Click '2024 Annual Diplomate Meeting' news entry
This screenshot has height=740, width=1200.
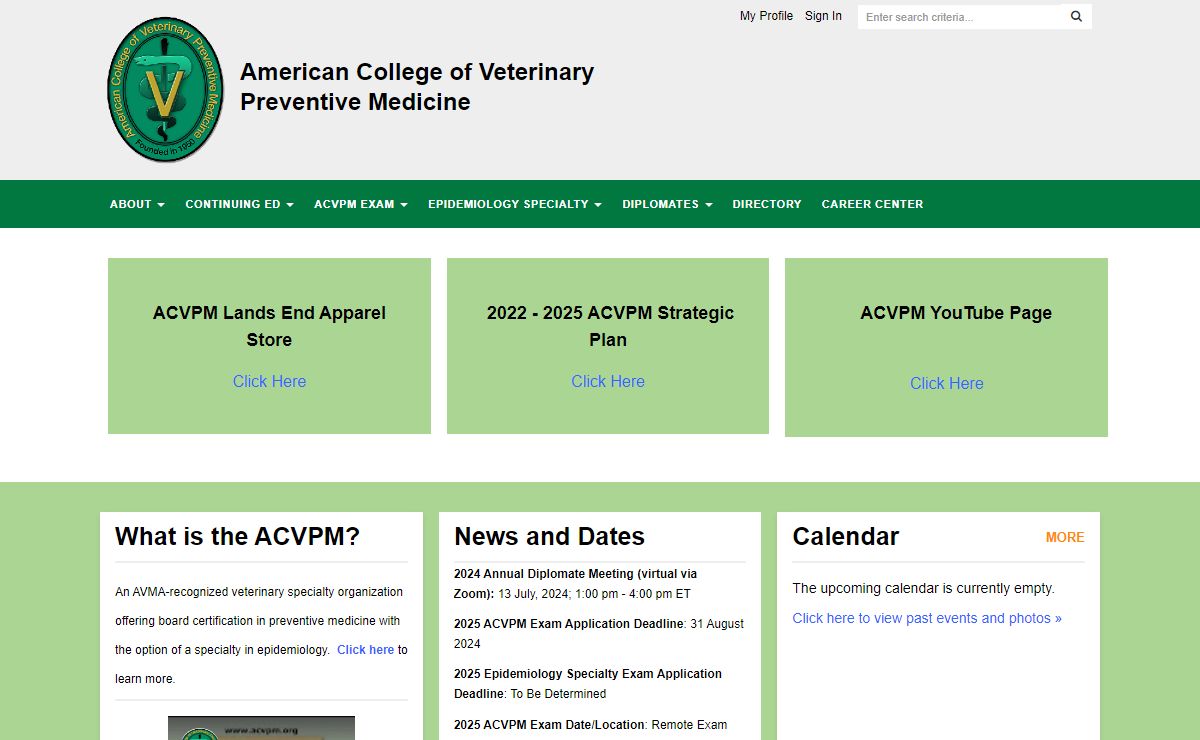click(575, 584)
